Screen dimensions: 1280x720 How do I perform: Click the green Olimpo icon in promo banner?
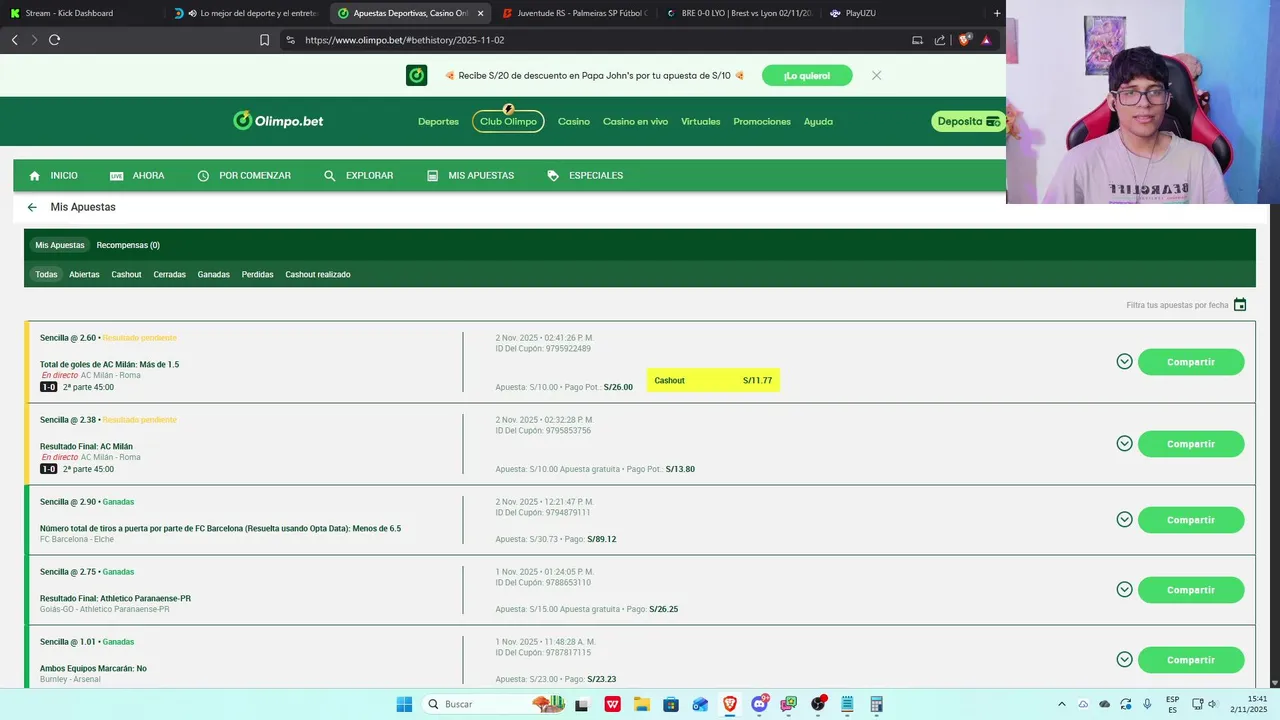coord(417,75)
